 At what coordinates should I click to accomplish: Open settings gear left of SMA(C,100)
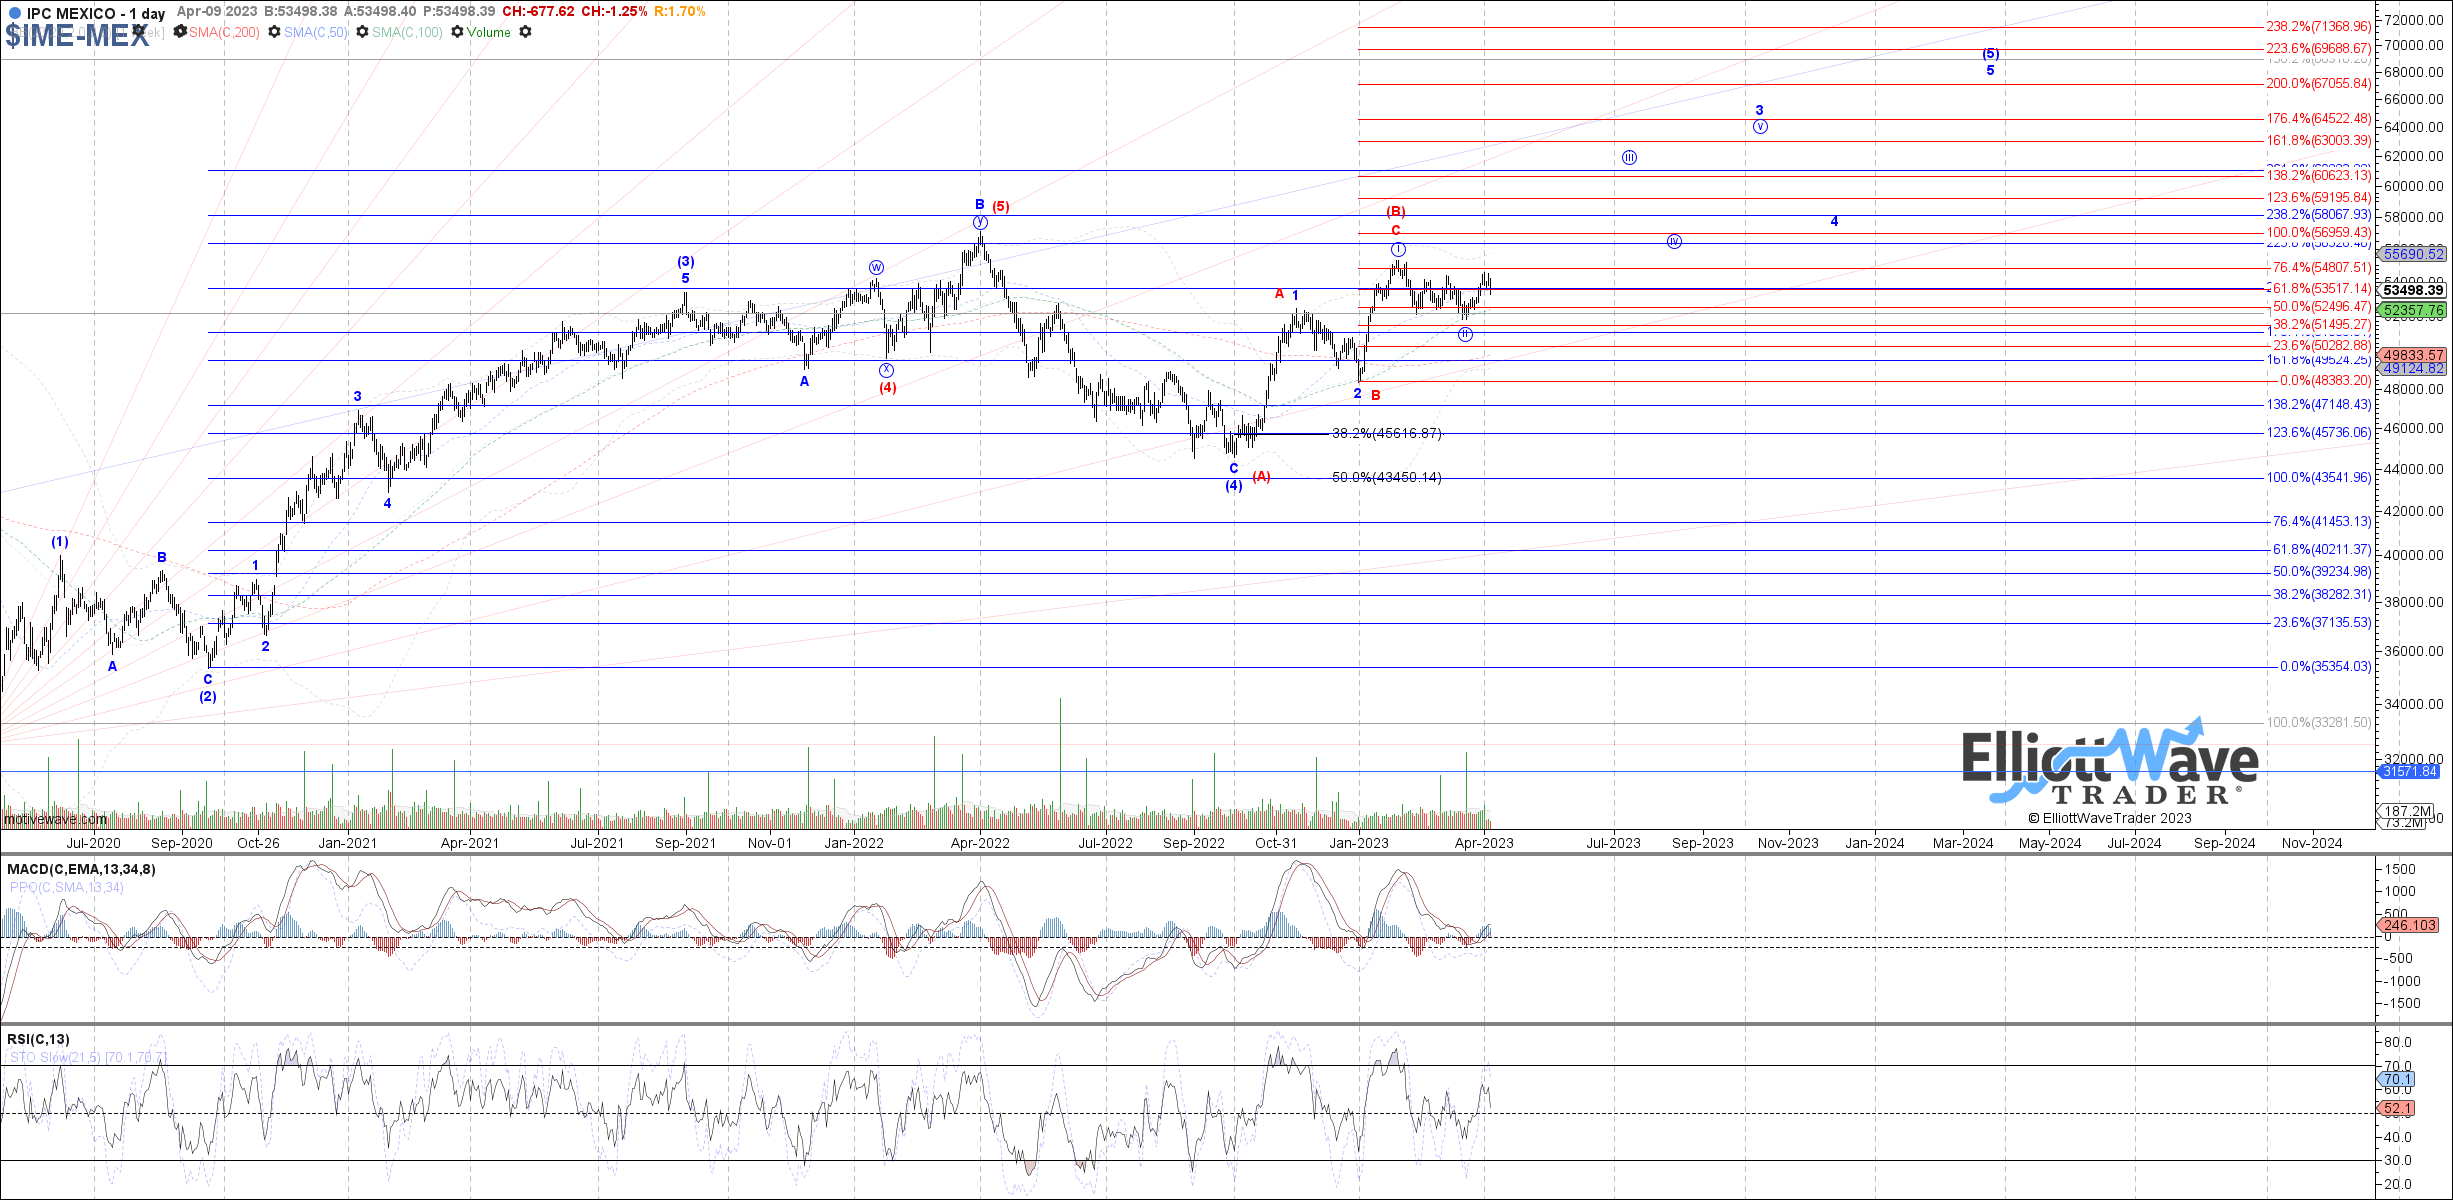(x=363, y=32)
